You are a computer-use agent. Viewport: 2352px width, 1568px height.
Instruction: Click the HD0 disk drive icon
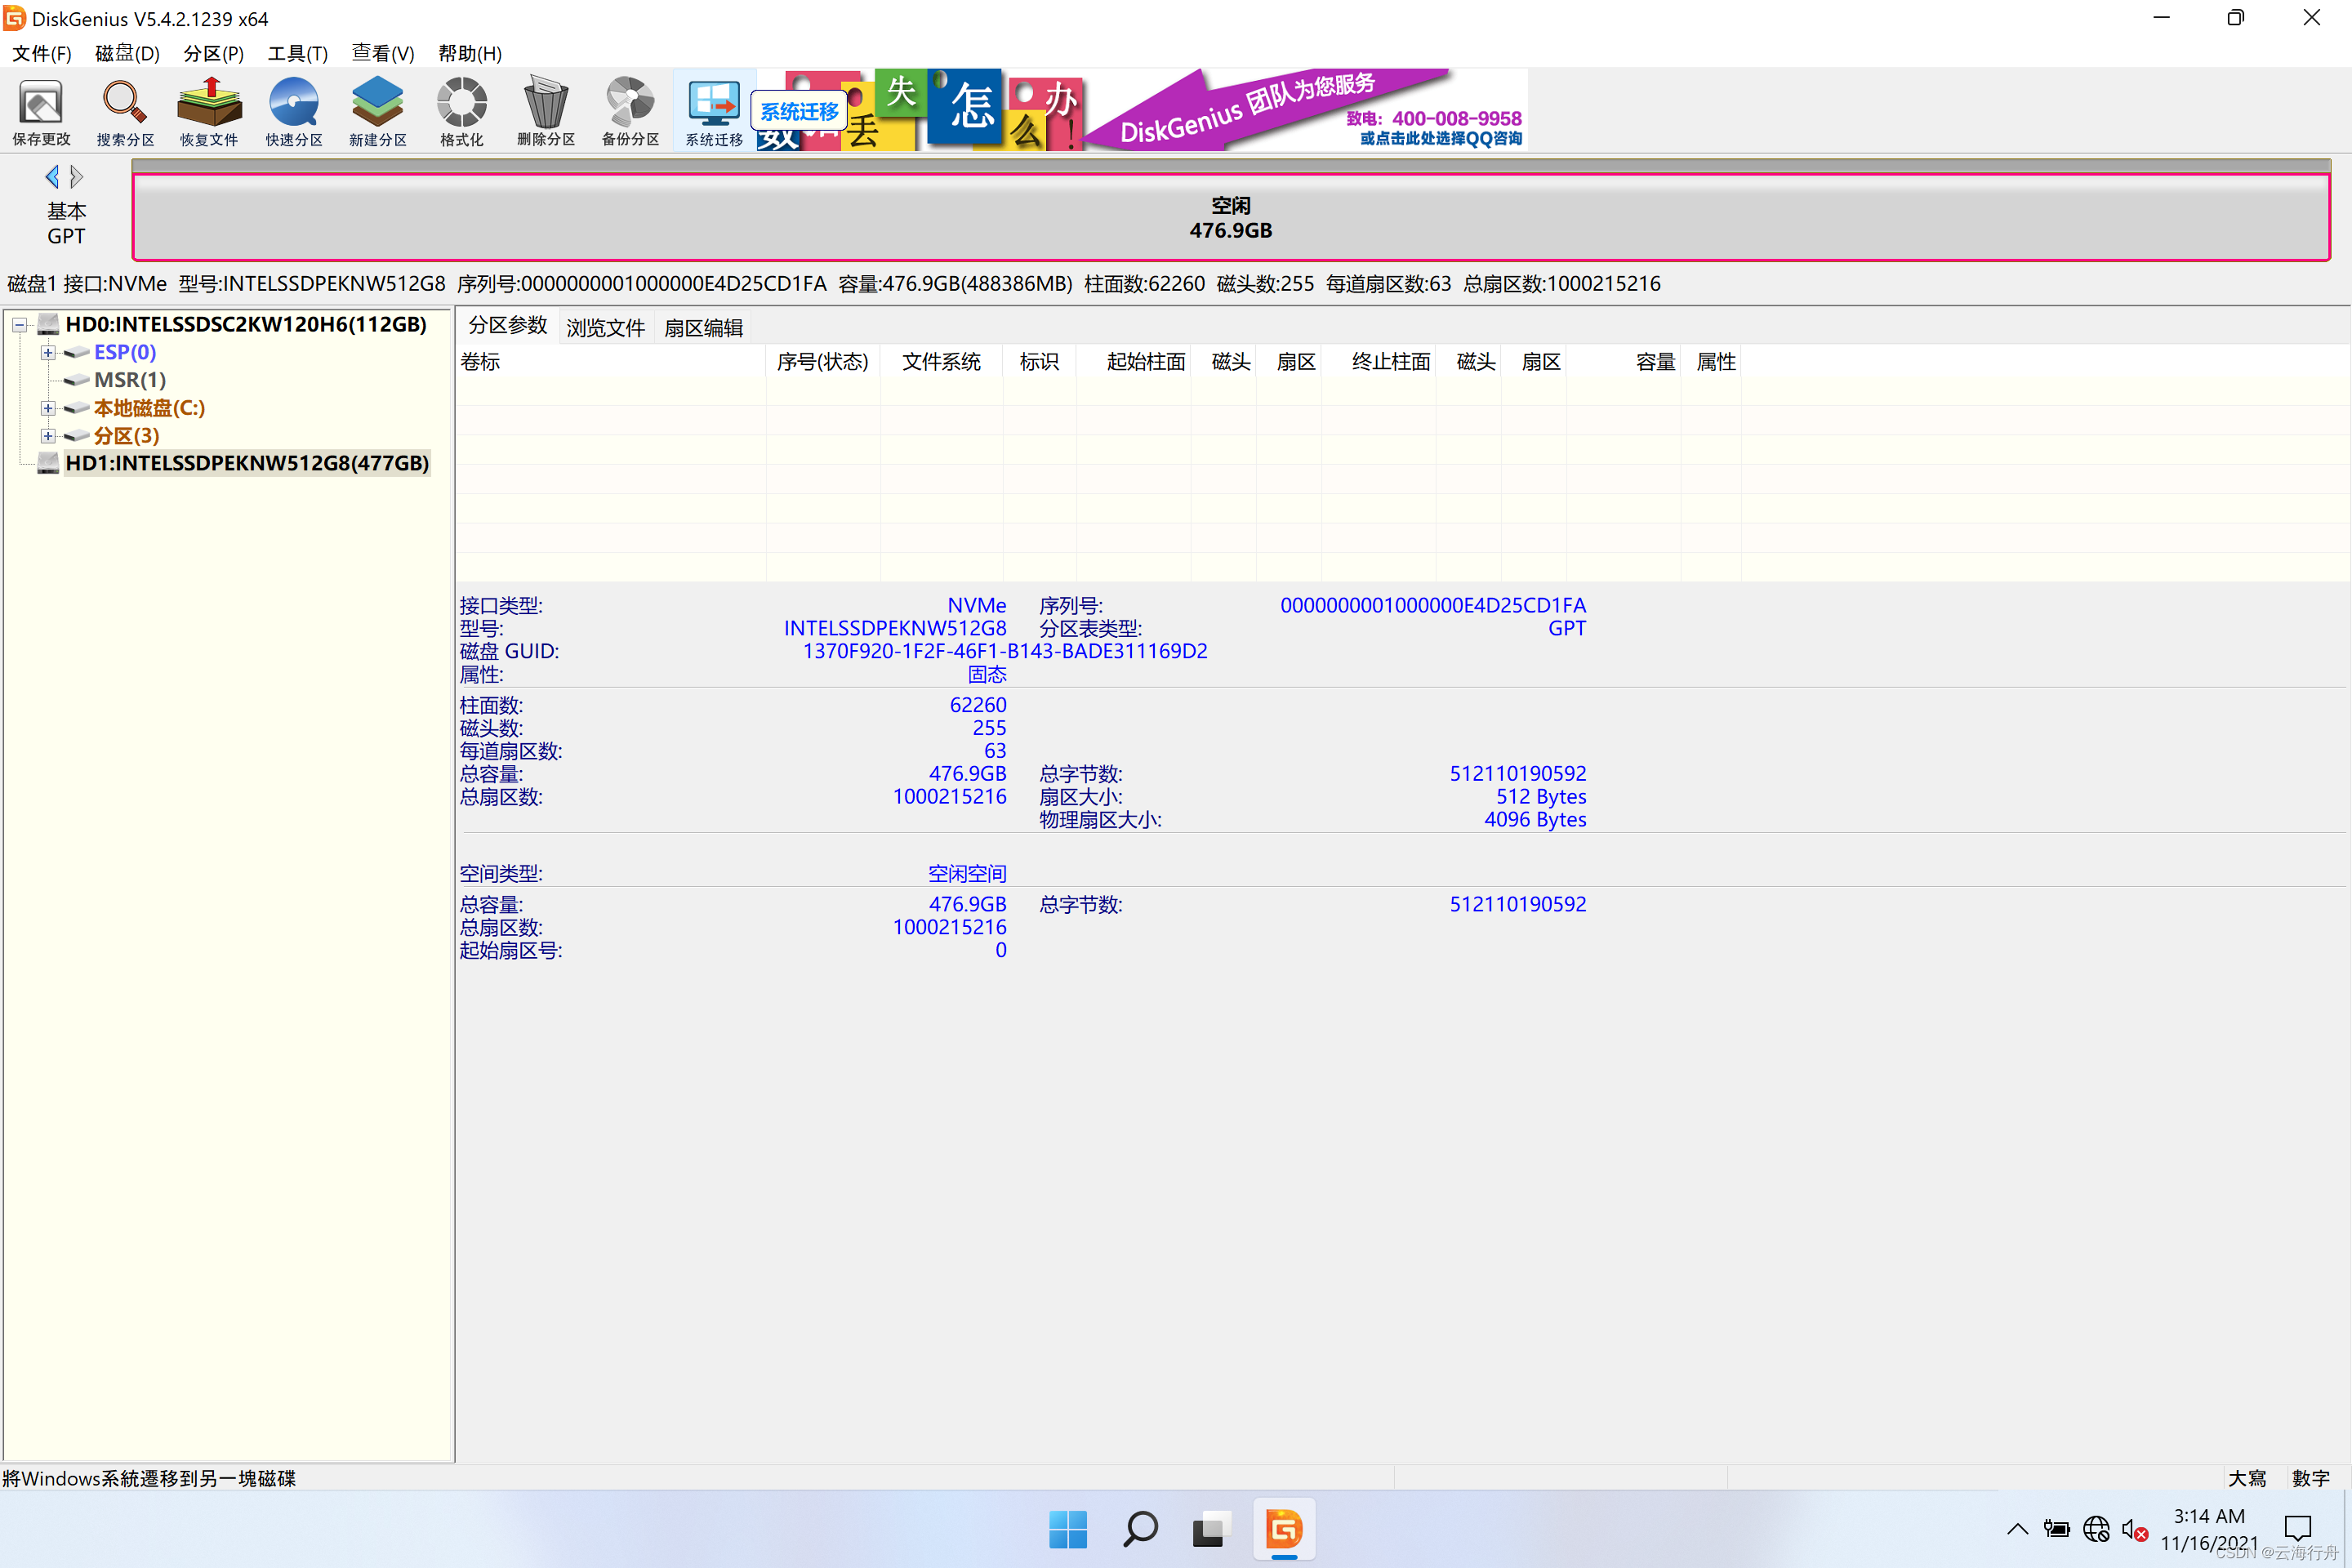48,324
